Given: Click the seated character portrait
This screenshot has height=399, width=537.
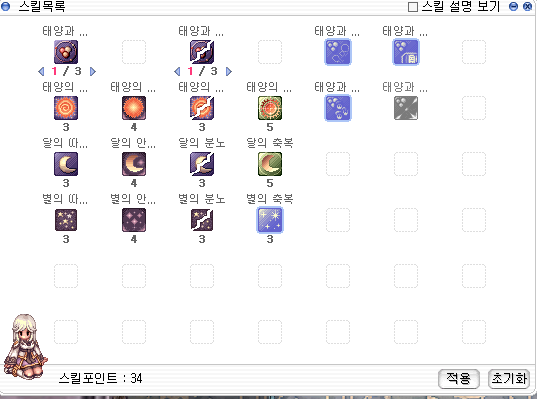Looking at the screenshot, I should pos(25,346).
